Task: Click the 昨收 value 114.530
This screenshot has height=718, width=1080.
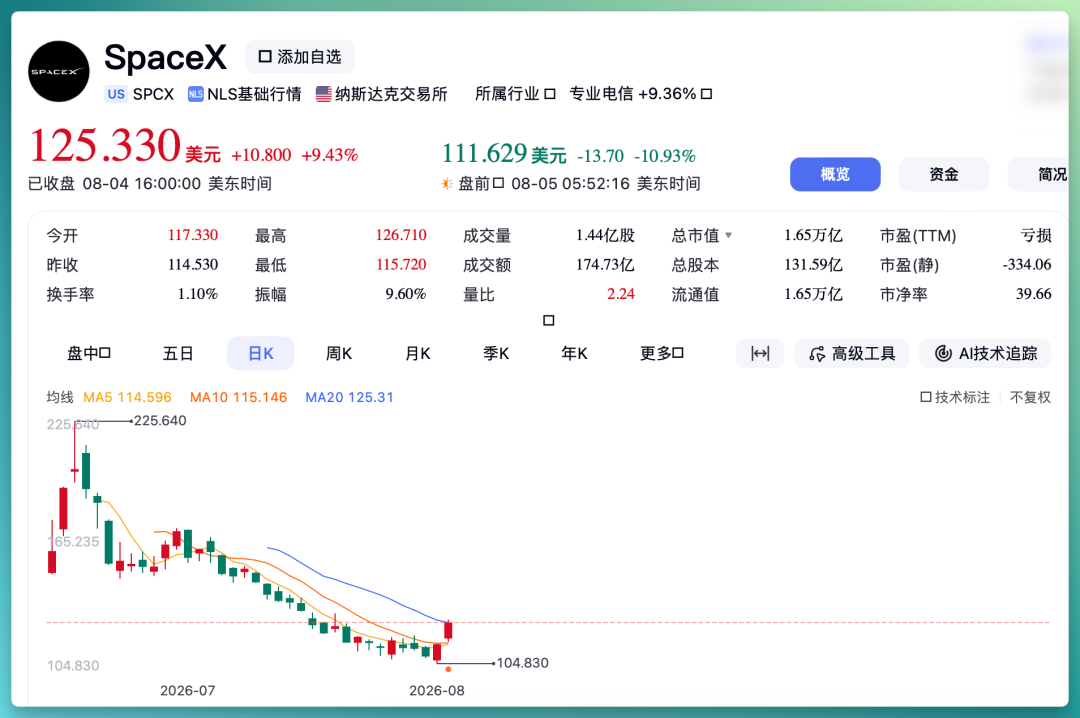Action: coord(193,265)
